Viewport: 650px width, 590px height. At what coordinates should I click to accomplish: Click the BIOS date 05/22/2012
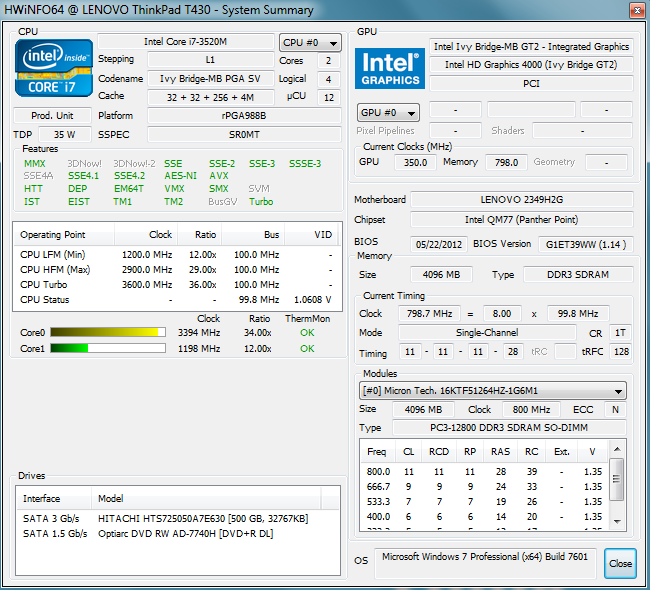coord(439,244)
